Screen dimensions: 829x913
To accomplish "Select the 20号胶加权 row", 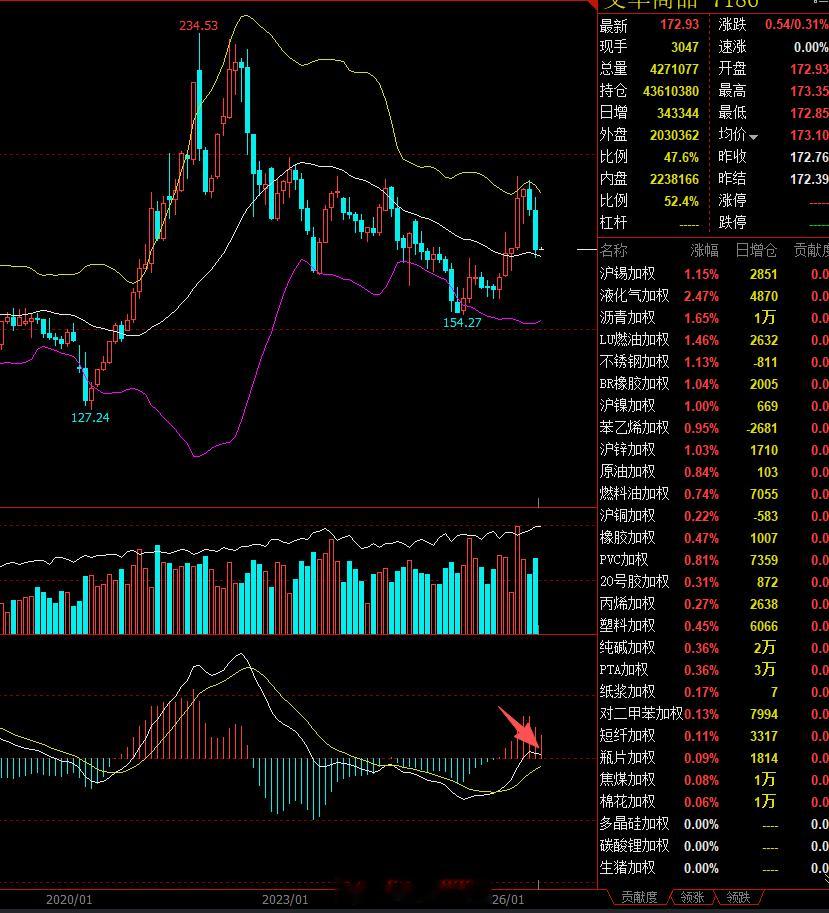I will coord(714,582).
